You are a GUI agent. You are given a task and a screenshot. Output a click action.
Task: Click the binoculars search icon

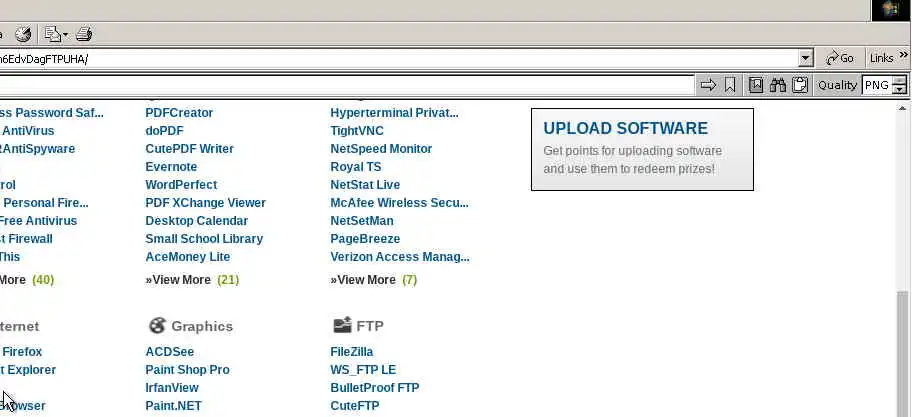point(778,85)
